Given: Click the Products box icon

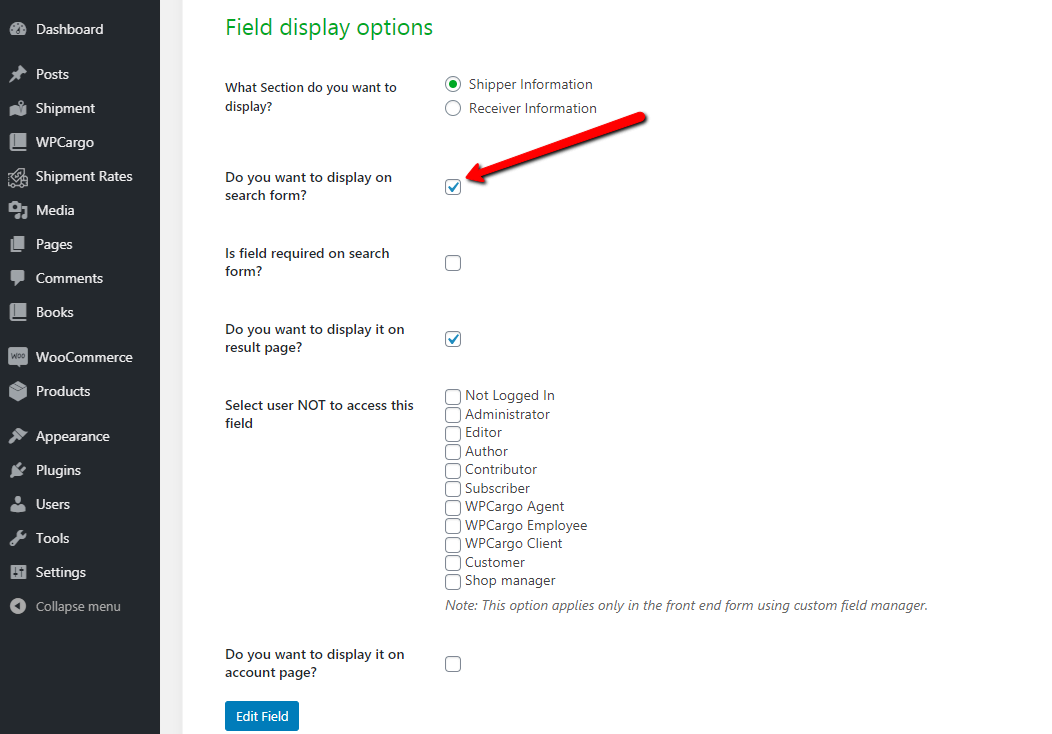Looking at the screenshot, I should click(18, 391).
